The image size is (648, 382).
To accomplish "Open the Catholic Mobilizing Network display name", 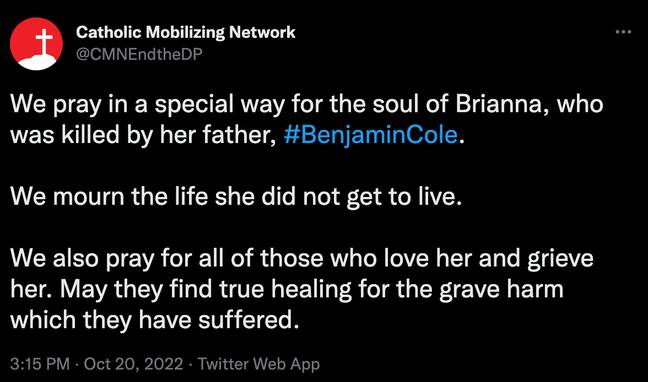I will click(186, 32).
